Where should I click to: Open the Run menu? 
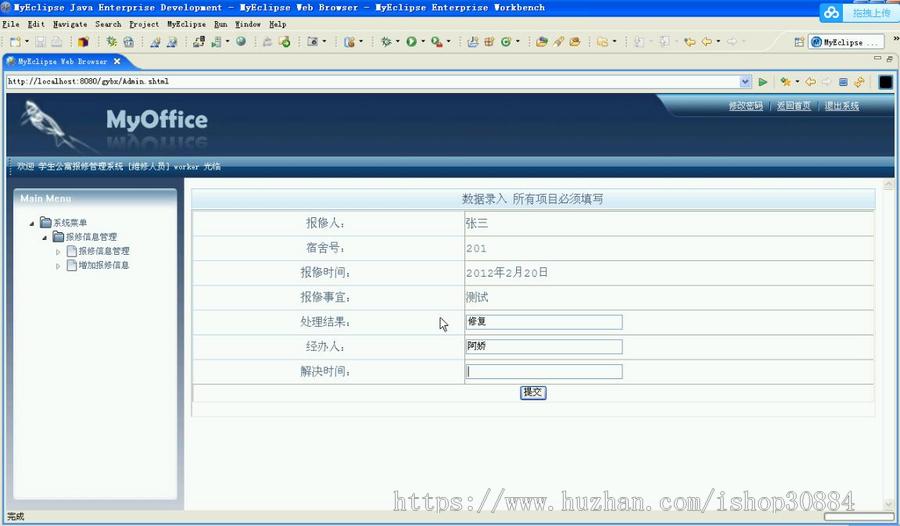pos(221,24)
